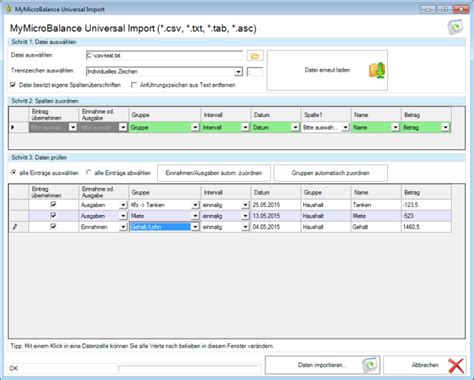Uncheck 'Eintrag übernehmen' for the Miete row
Image resolution: width=474 pixels, height=380 pixels.
click(53, 215)
